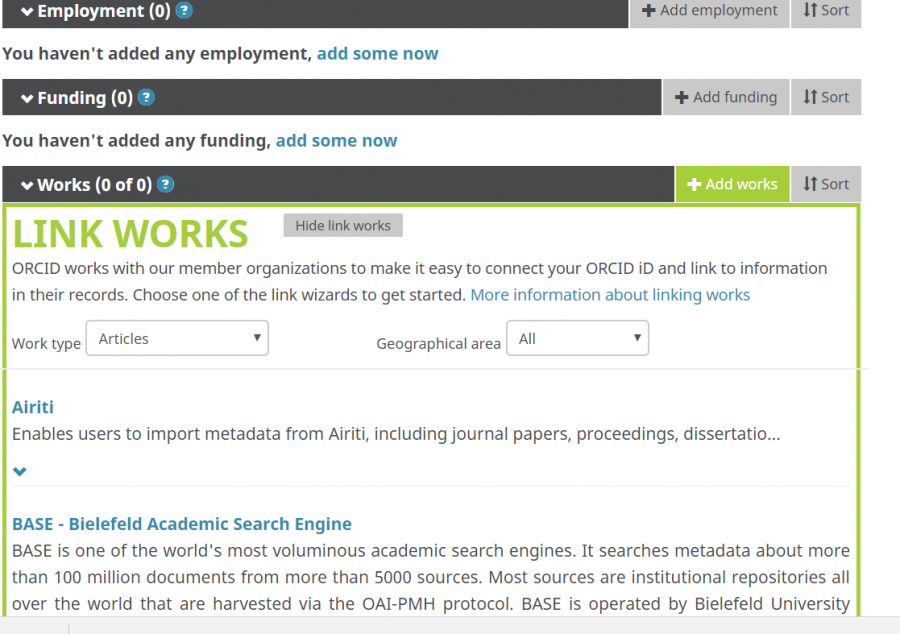Image resolution: width=900 pixels, height=634 pixels.
Task: Sort the works entries
Action: (x=826, y=184)
